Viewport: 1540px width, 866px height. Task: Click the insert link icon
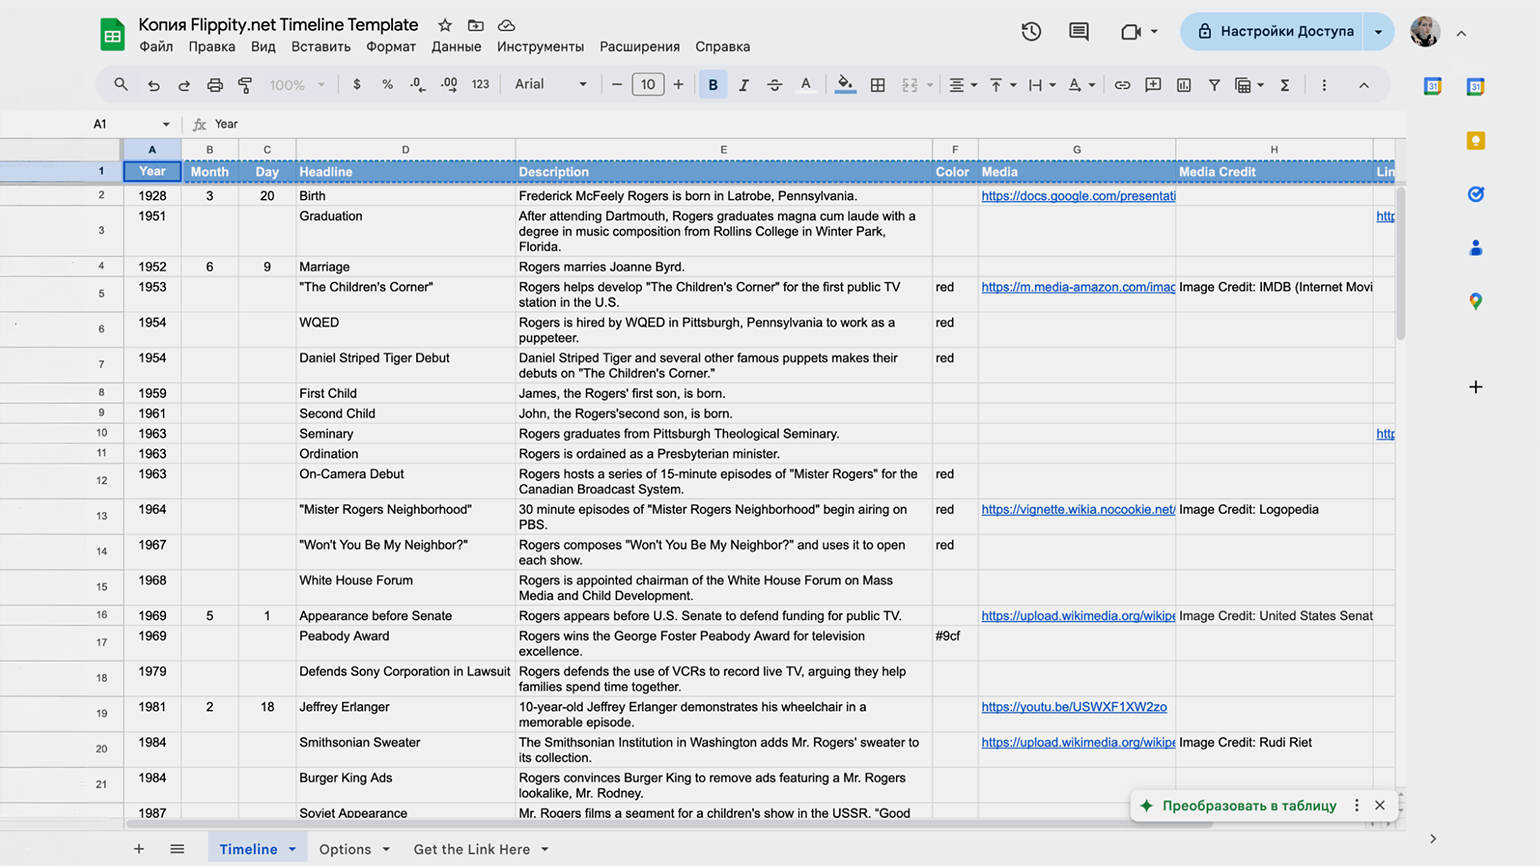(1122, 85)
